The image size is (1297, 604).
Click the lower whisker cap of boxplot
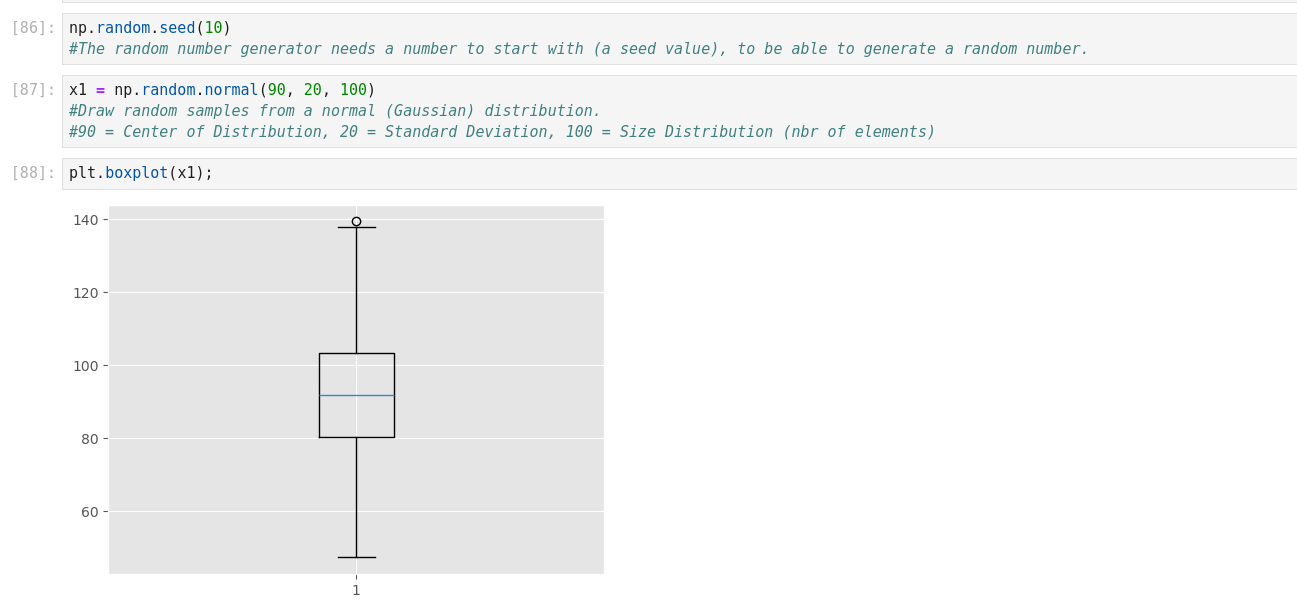[356, 557]
